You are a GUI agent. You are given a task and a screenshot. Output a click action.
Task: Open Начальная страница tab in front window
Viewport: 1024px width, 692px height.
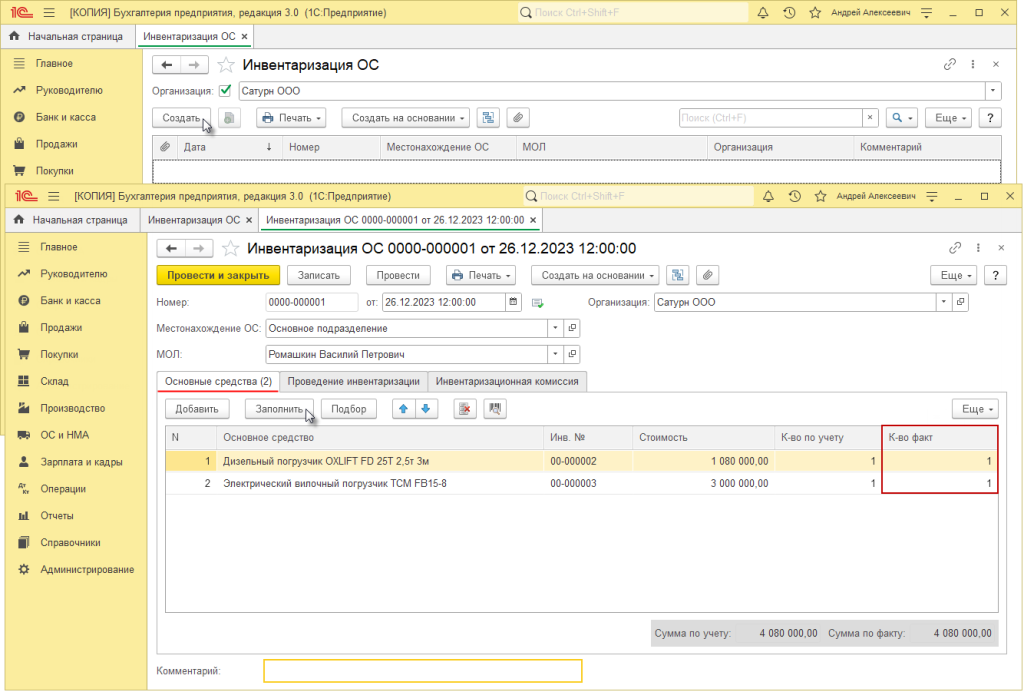pos(72,220)
